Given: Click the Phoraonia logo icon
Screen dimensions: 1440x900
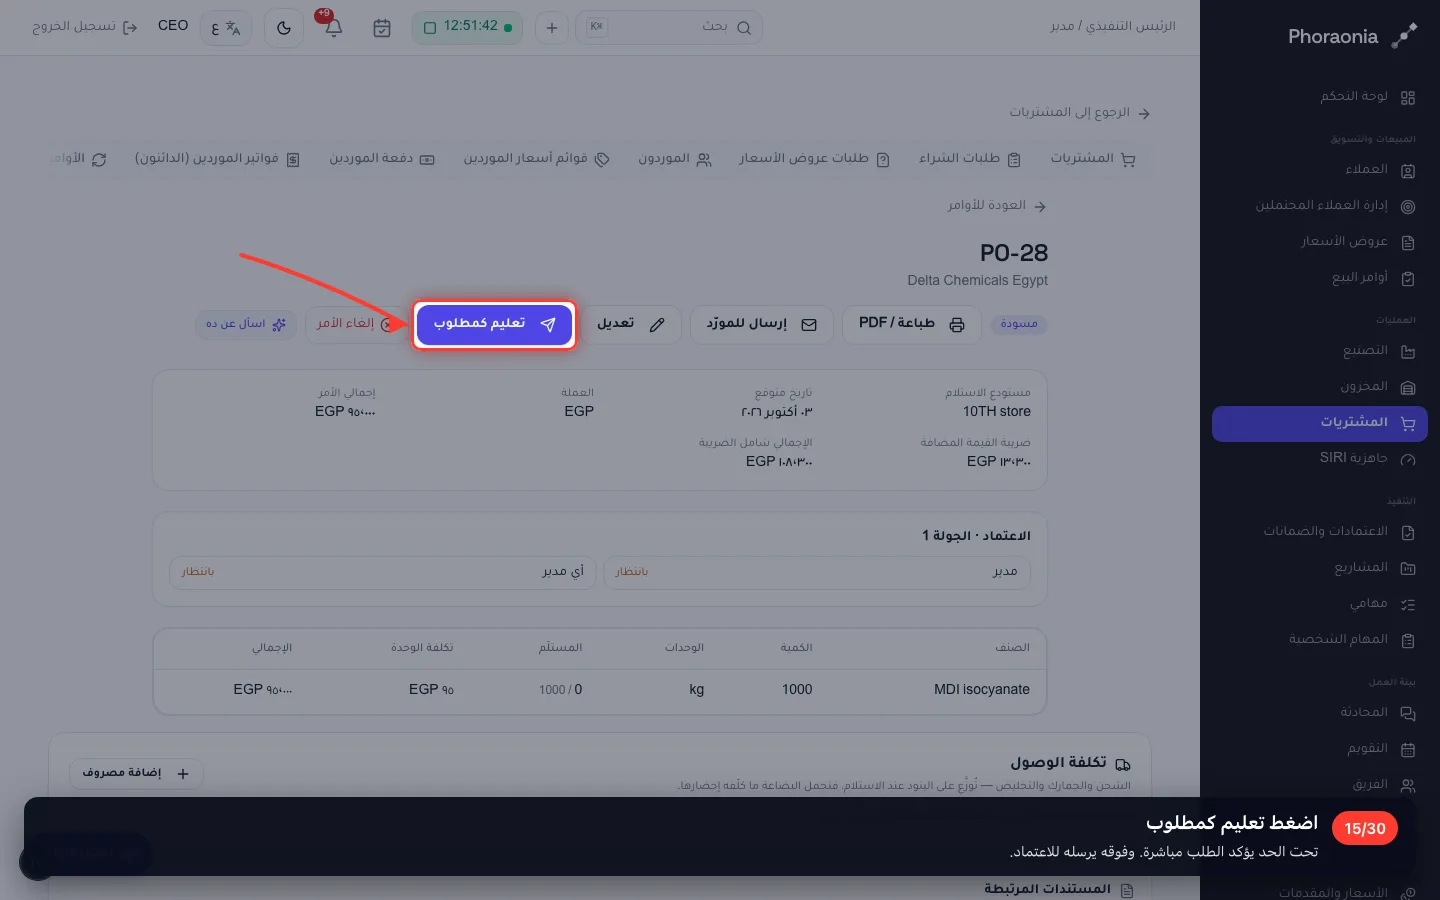Looking at the screenshot, I should [1404, 36].
